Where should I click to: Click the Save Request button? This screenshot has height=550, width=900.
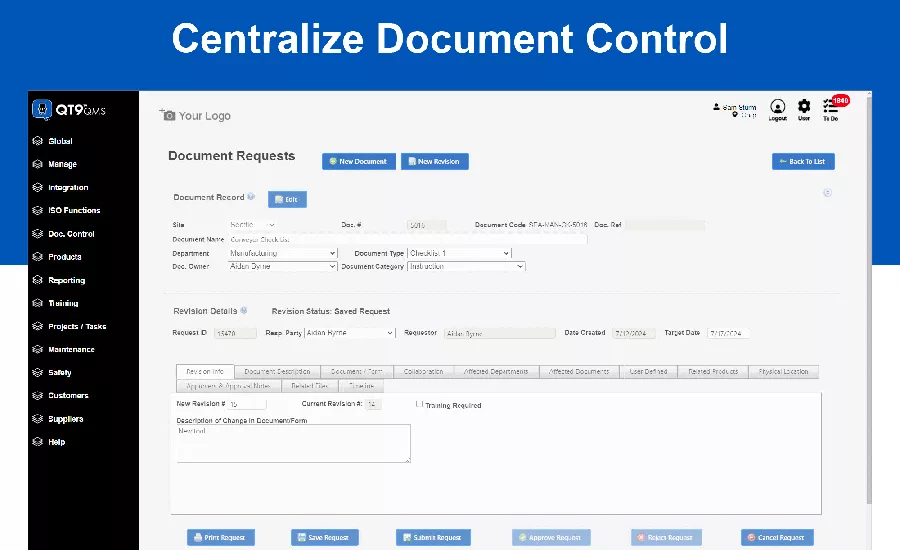pyautogui.click(x=325, y=537)
